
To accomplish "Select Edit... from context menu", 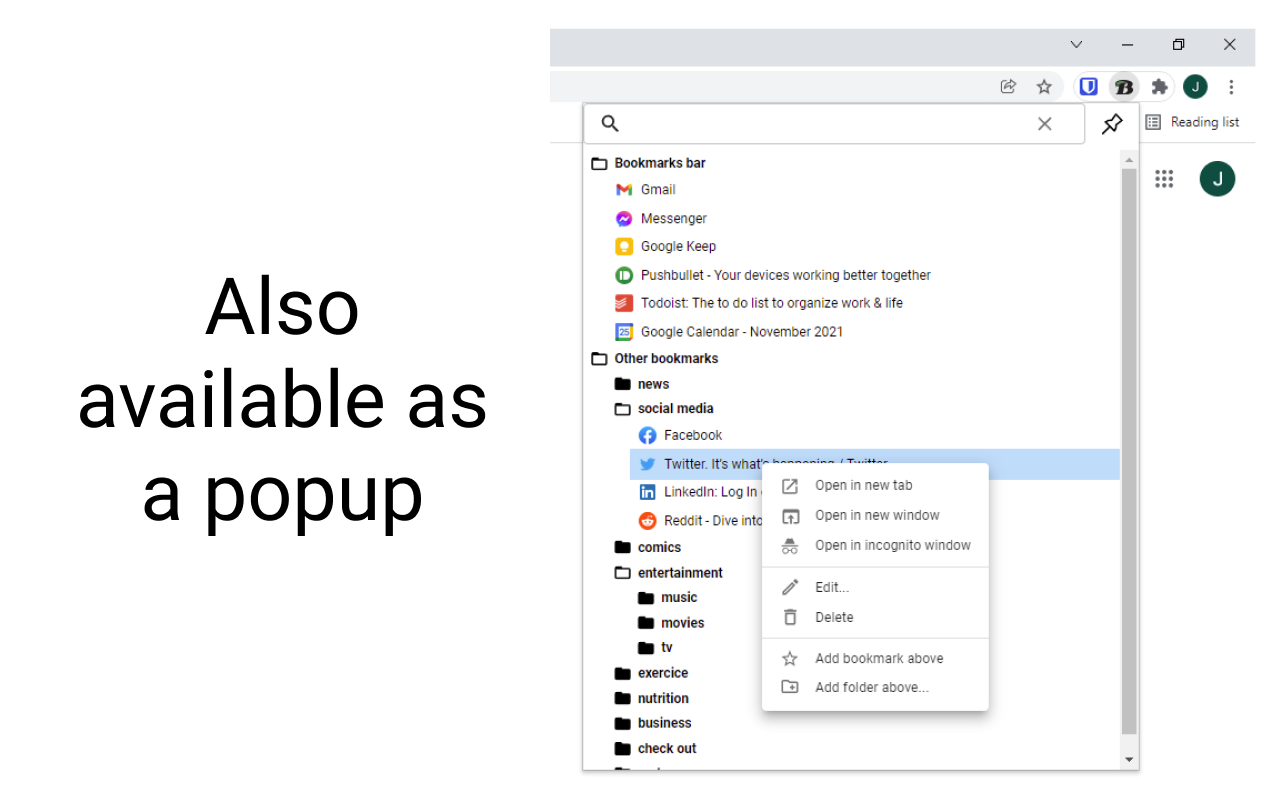I will point(875,588).
